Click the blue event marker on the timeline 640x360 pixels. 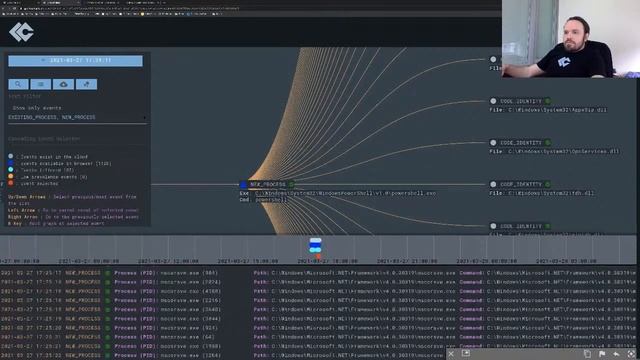tap(316, 245)
